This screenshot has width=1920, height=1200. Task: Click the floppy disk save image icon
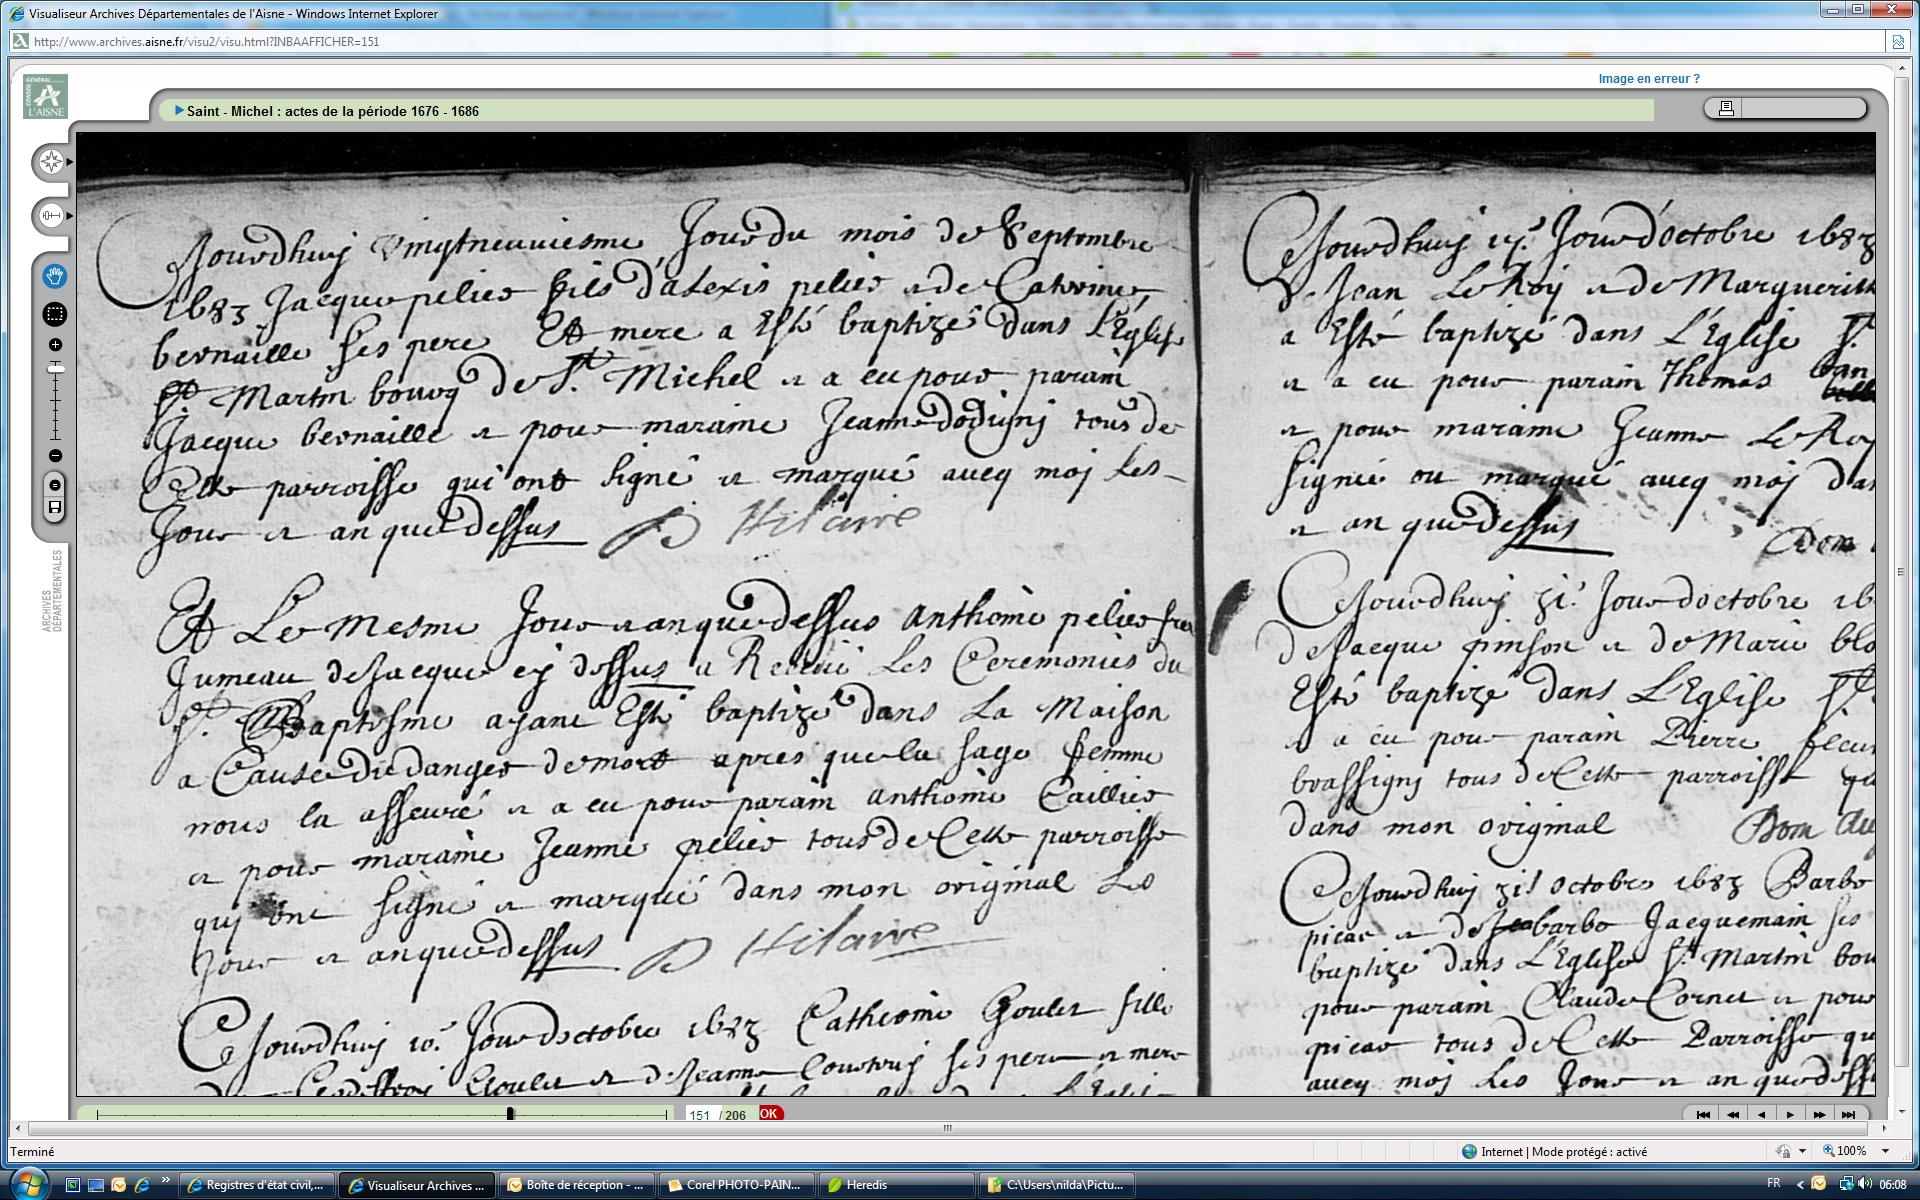(x=55, y=507)
